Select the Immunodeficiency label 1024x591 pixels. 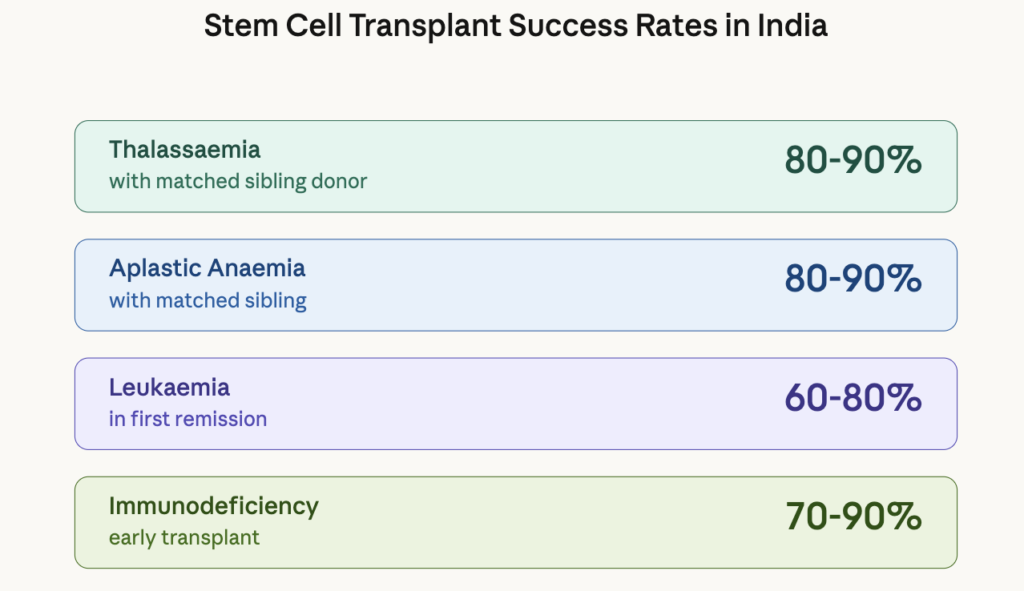click(x=214, y=506)
